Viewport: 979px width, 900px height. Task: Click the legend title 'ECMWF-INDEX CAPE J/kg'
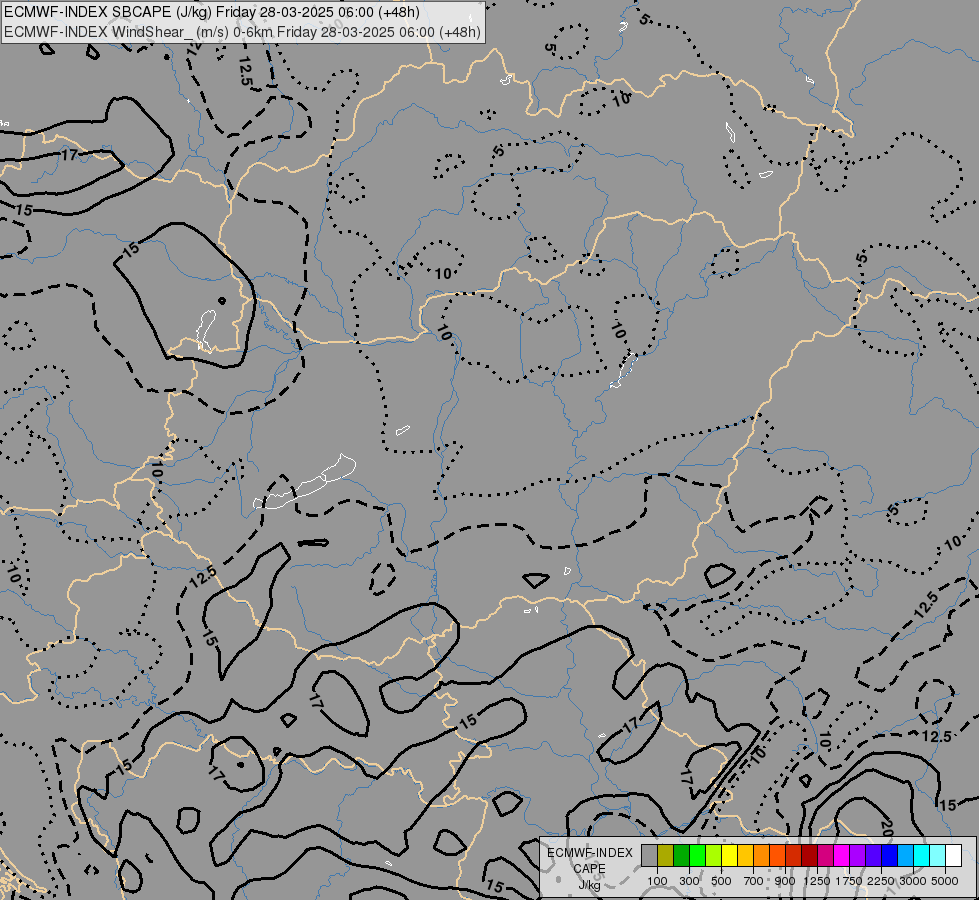589,869
